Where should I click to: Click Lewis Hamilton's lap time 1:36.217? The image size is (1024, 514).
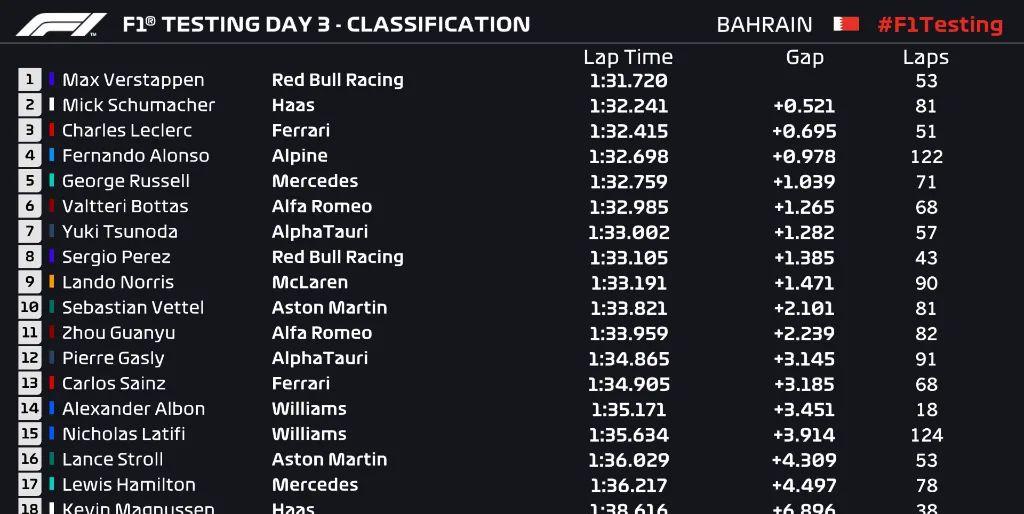pyautogui.click(x=628, y=485)
